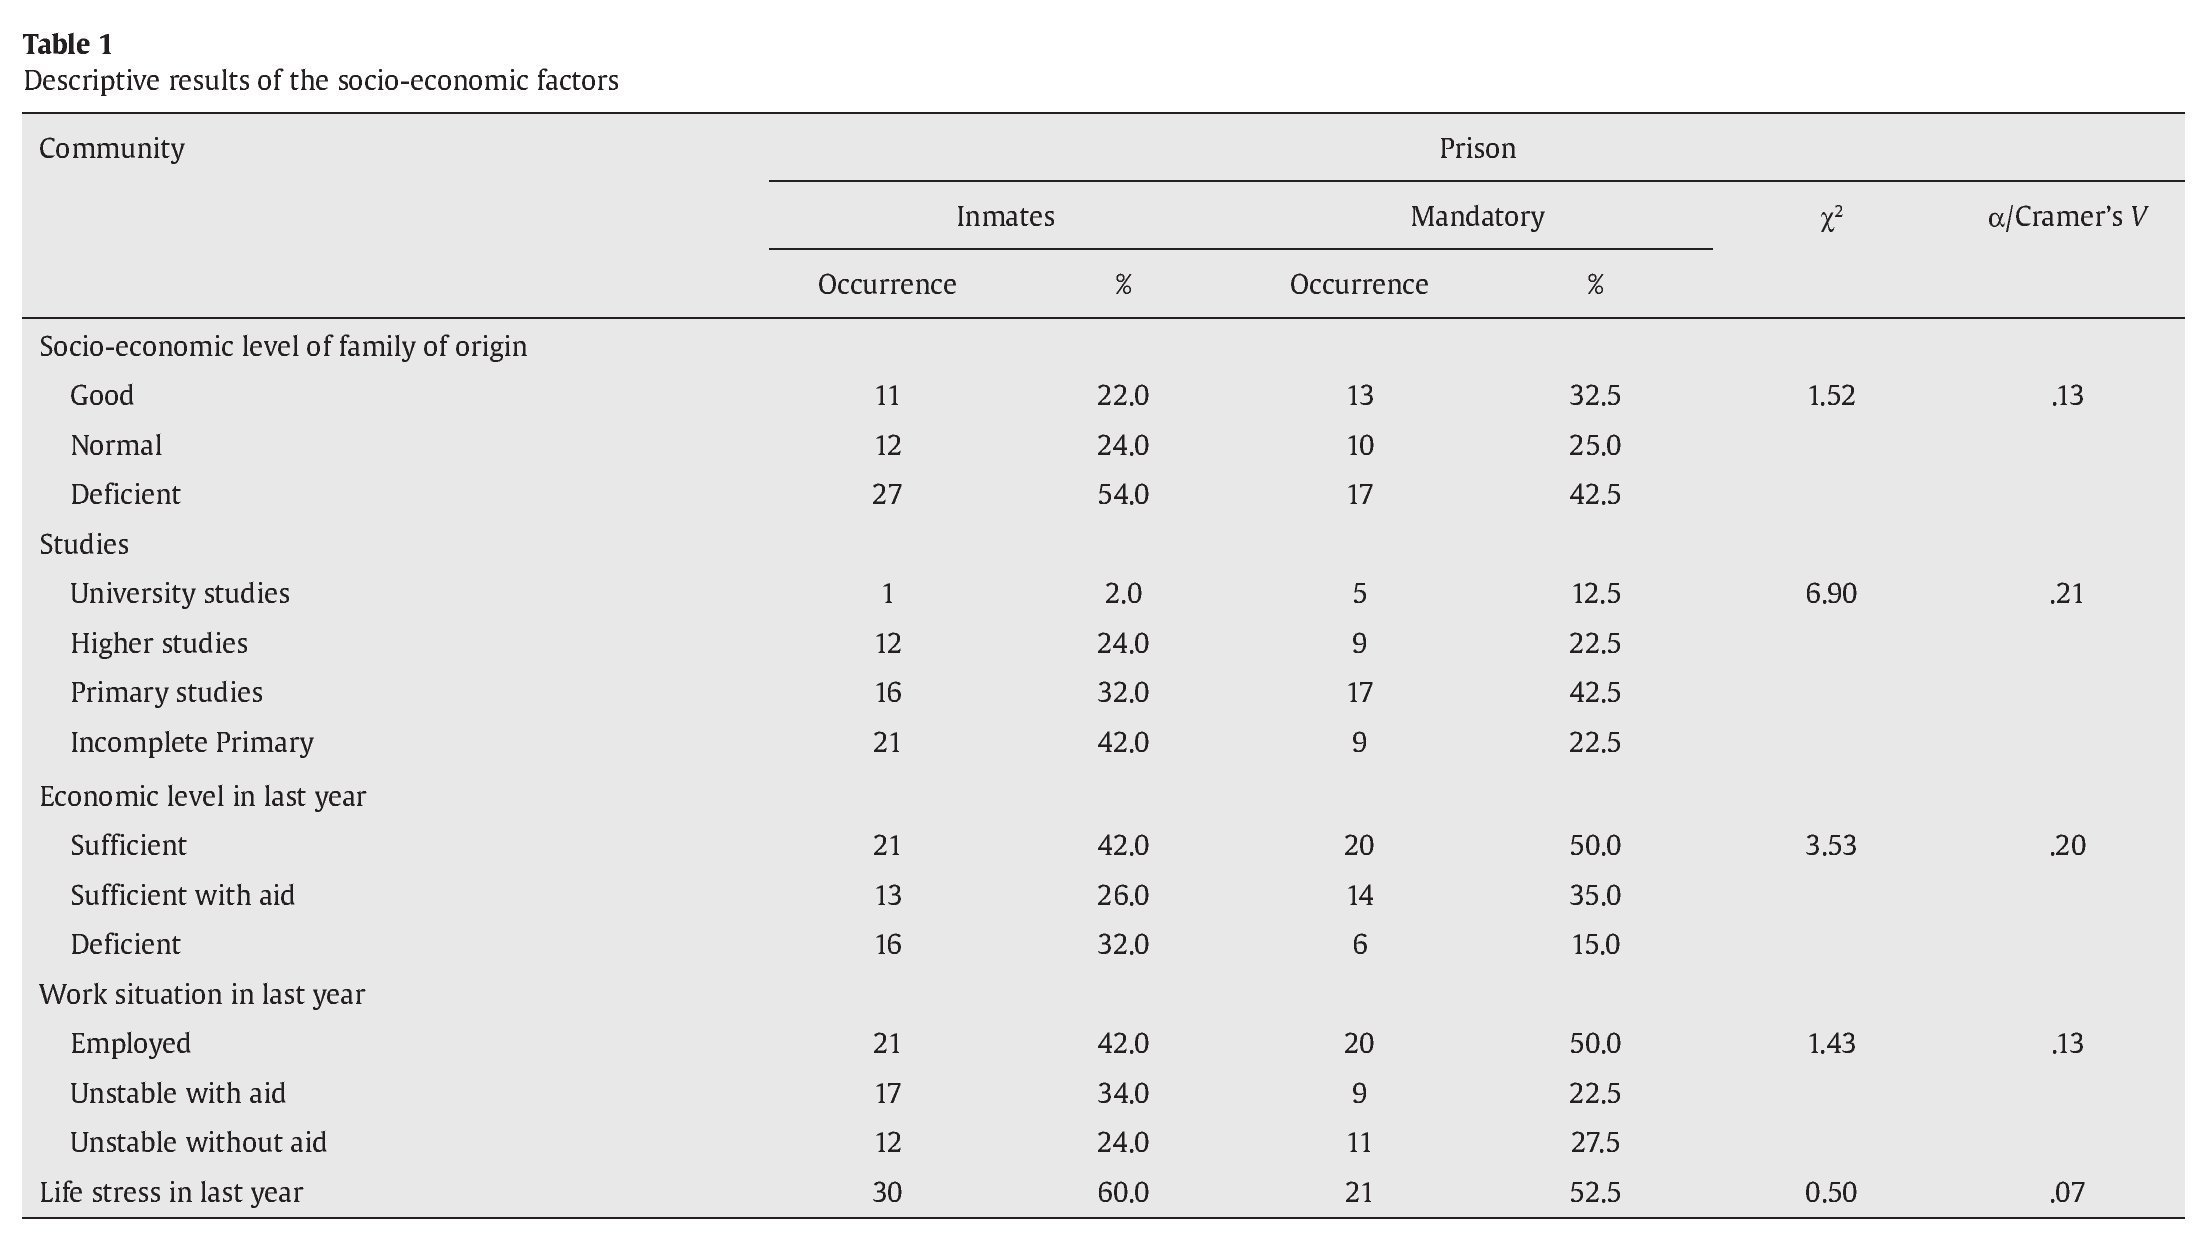
Task: Click the α/Cramer's V column header
Action: 2066,216
